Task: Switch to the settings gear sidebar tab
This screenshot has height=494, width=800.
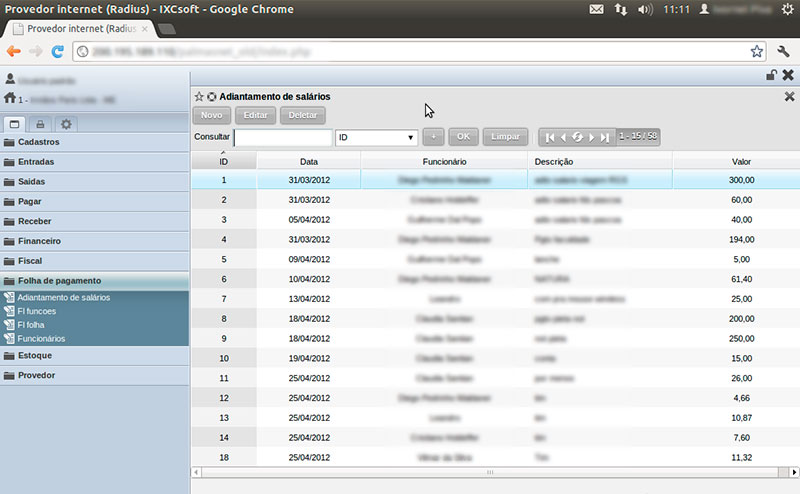Action: (66, 124)
